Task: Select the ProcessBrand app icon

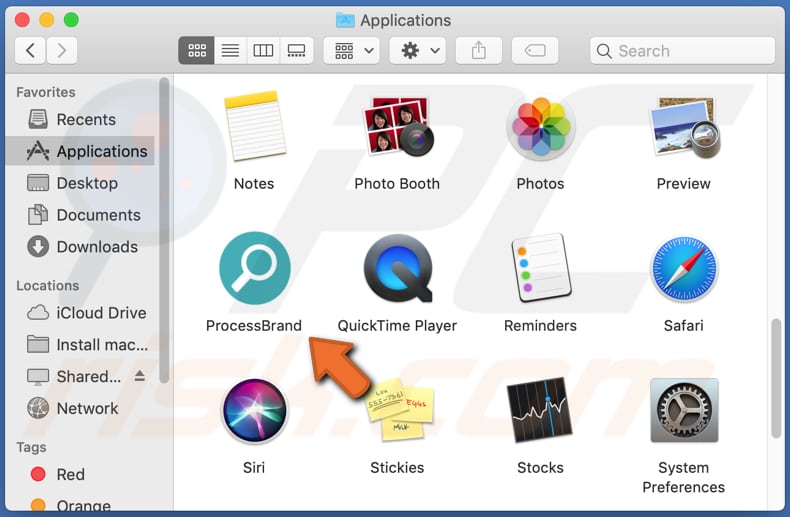Action: coord(255,268)
